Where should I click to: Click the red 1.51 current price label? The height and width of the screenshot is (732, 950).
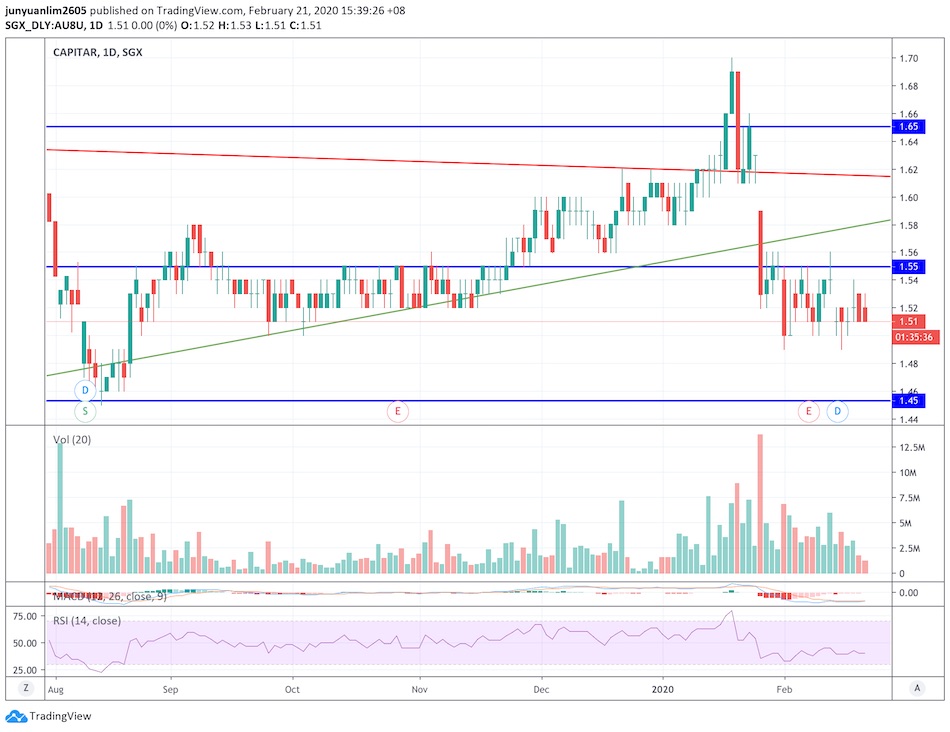[908, 322]
